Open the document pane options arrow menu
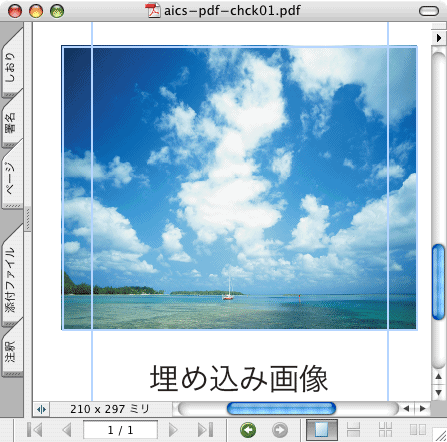 pyautogui.click(x=439, y=38)
